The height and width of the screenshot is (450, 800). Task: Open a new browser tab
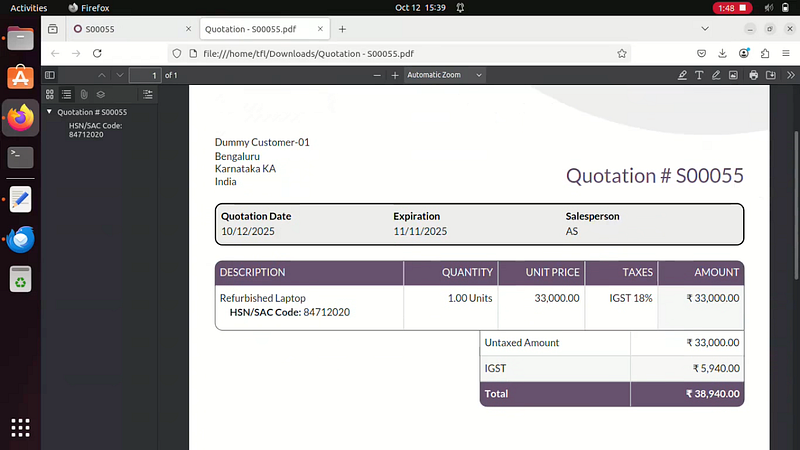pos(342,29)
